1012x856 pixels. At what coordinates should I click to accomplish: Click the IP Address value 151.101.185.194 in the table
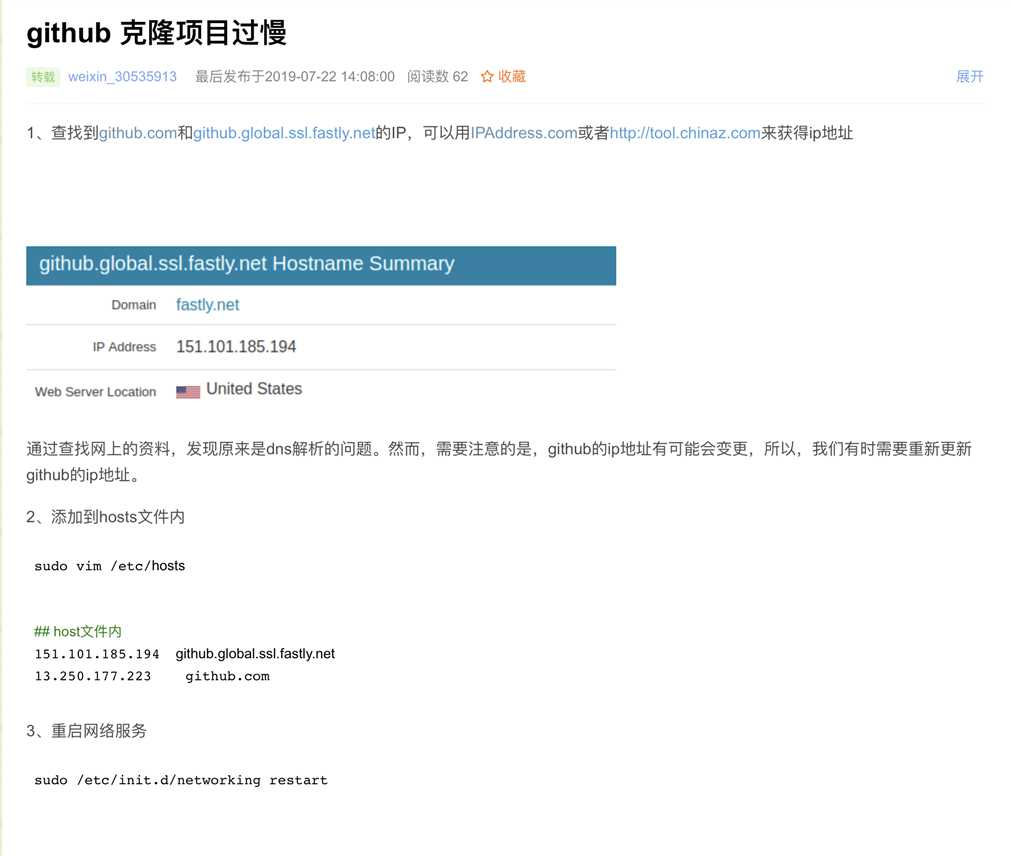point(236,347)
